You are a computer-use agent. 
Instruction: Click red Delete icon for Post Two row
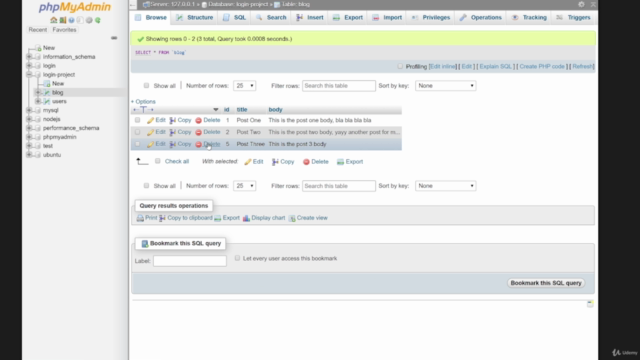tap(198, 132)
